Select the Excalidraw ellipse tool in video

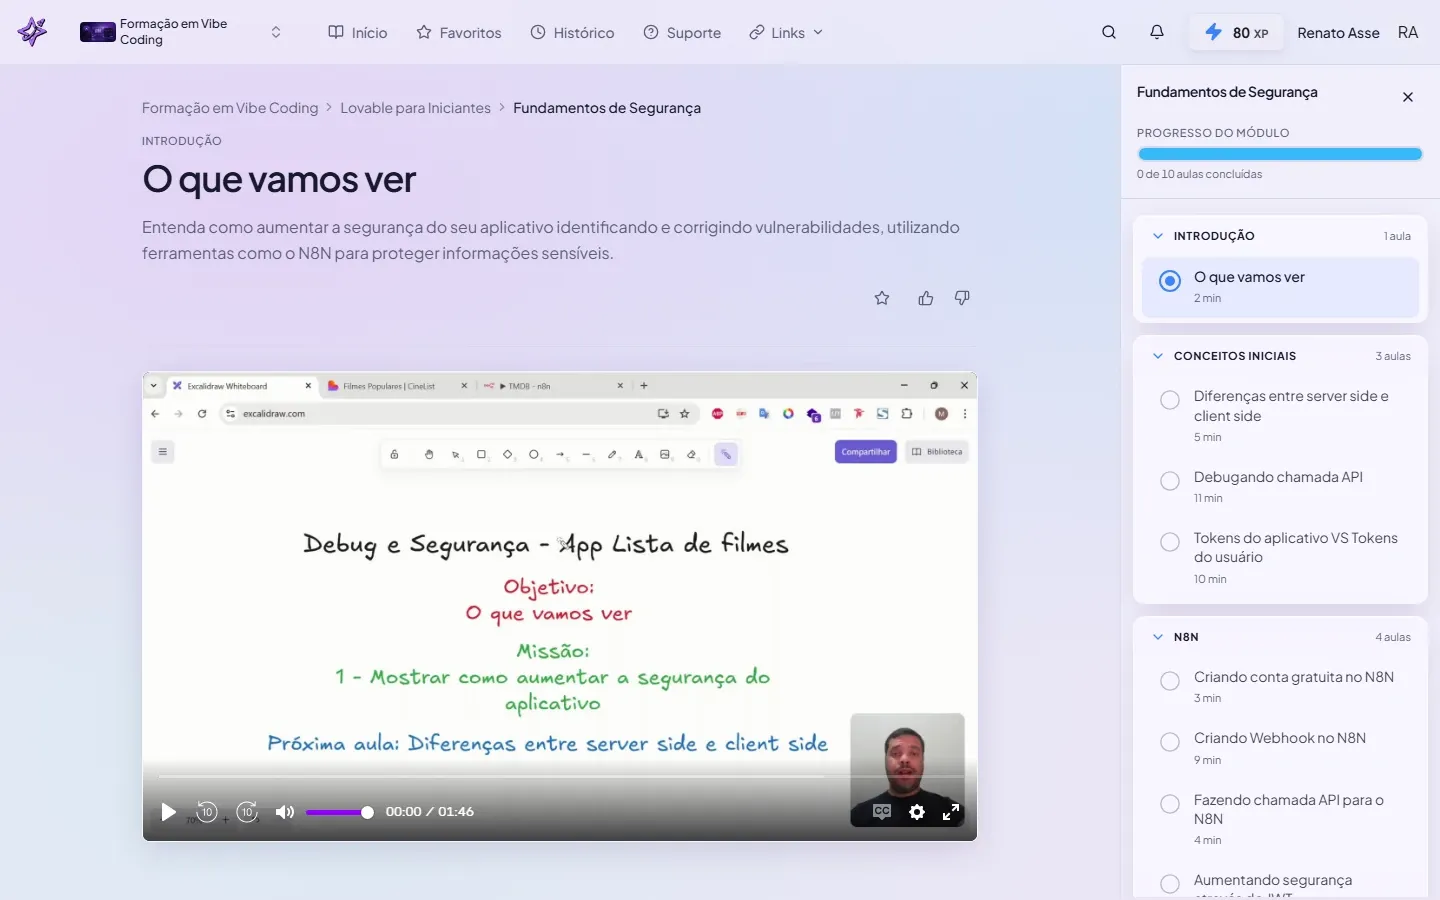(x=534, y=455)
